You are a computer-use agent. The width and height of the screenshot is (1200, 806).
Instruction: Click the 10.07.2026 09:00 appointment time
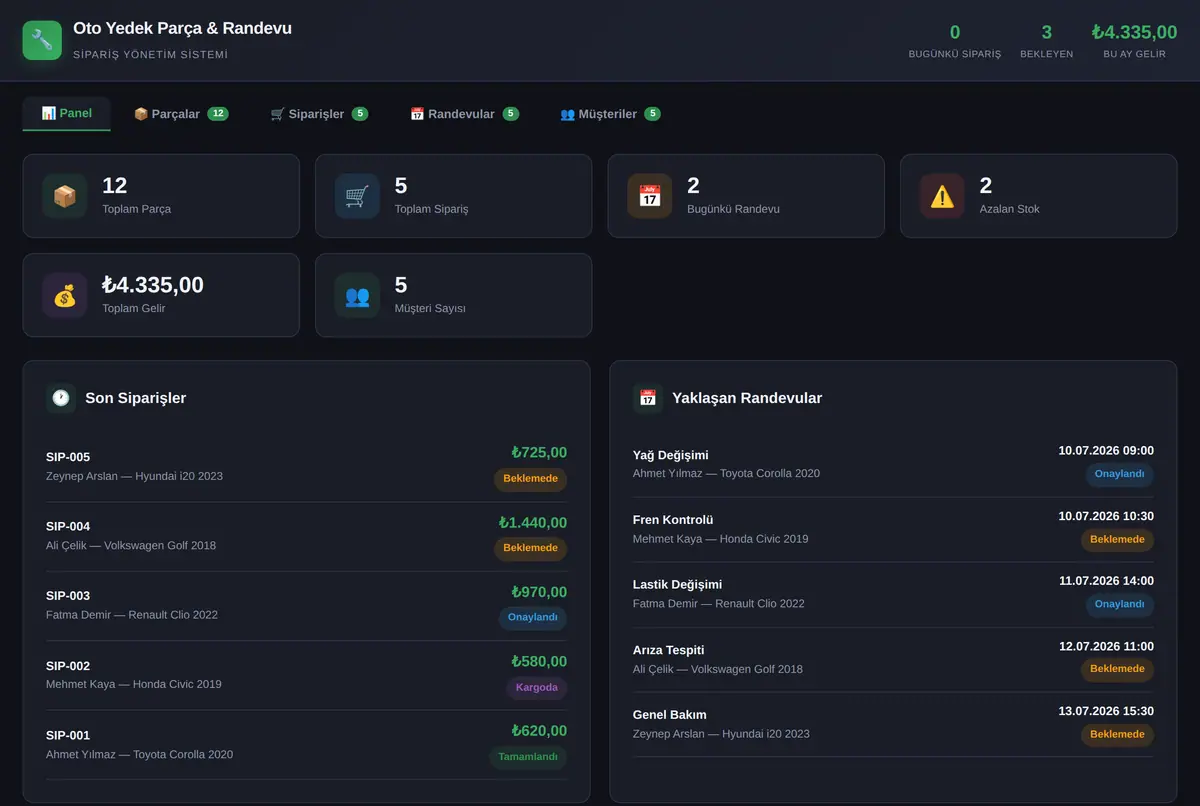[x=1106, y=451]
